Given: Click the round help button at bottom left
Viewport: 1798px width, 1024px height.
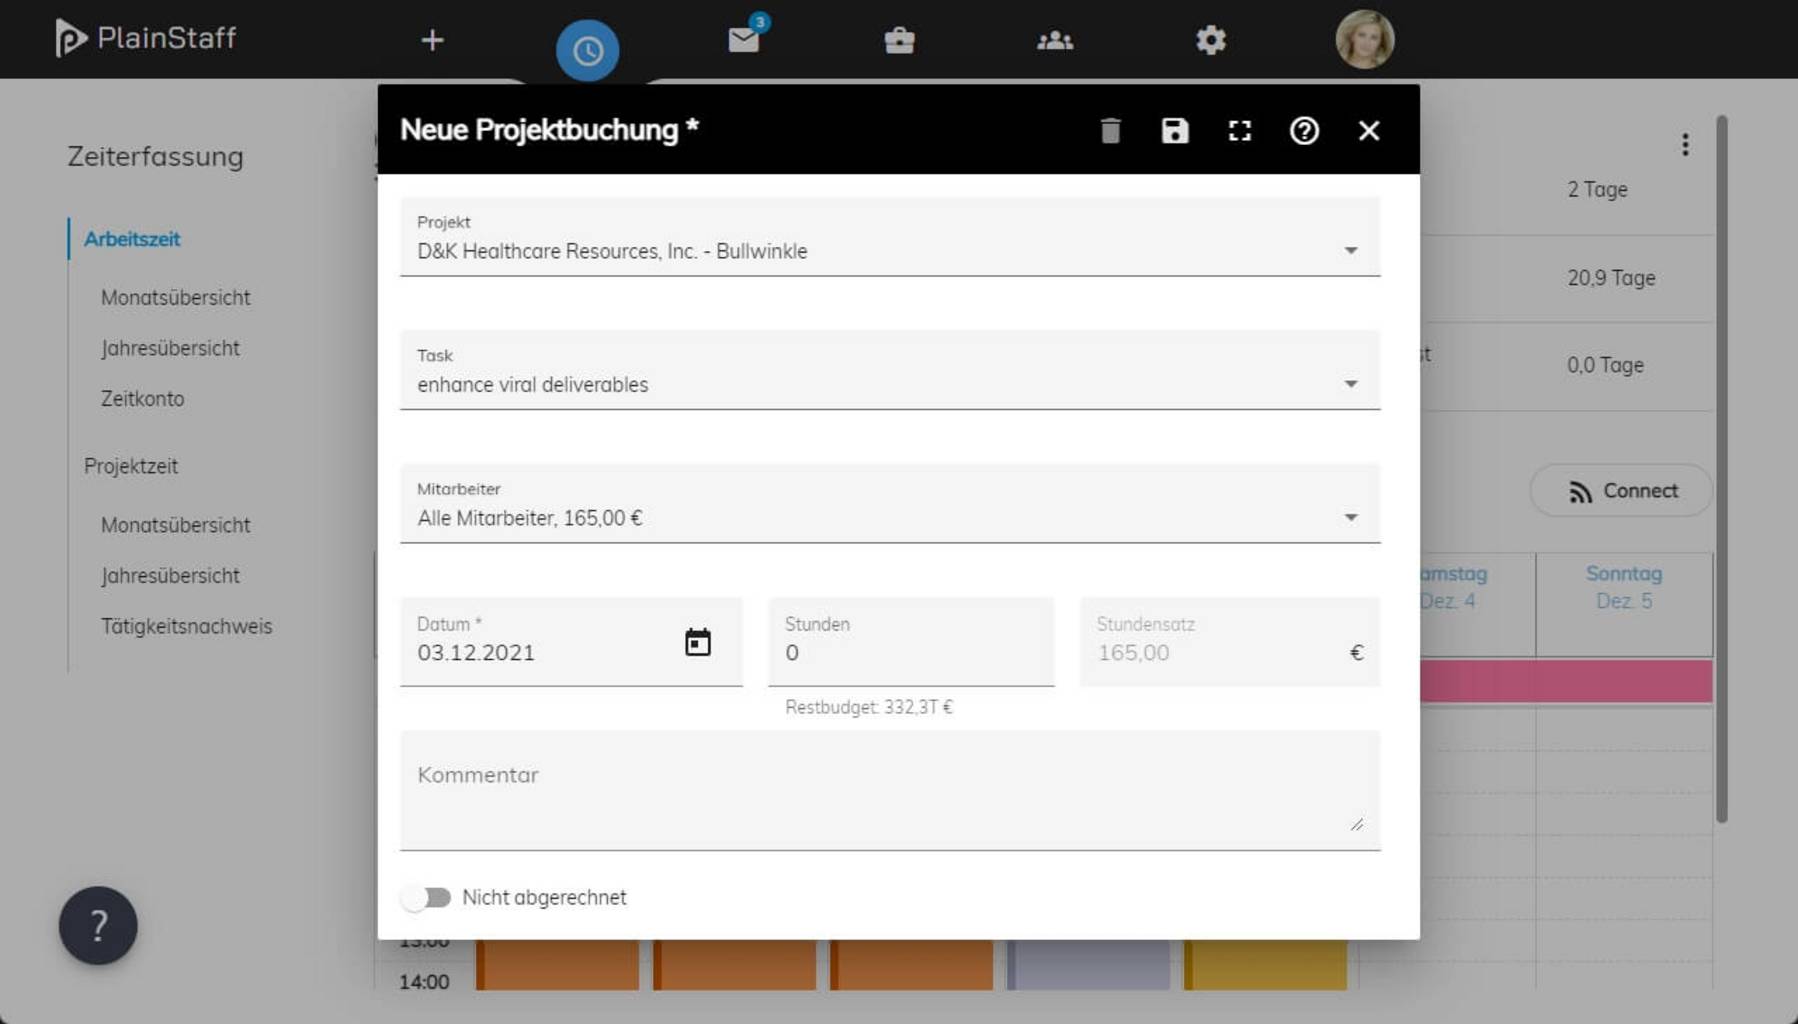Looking at the screenshot, I should [98, 925].
